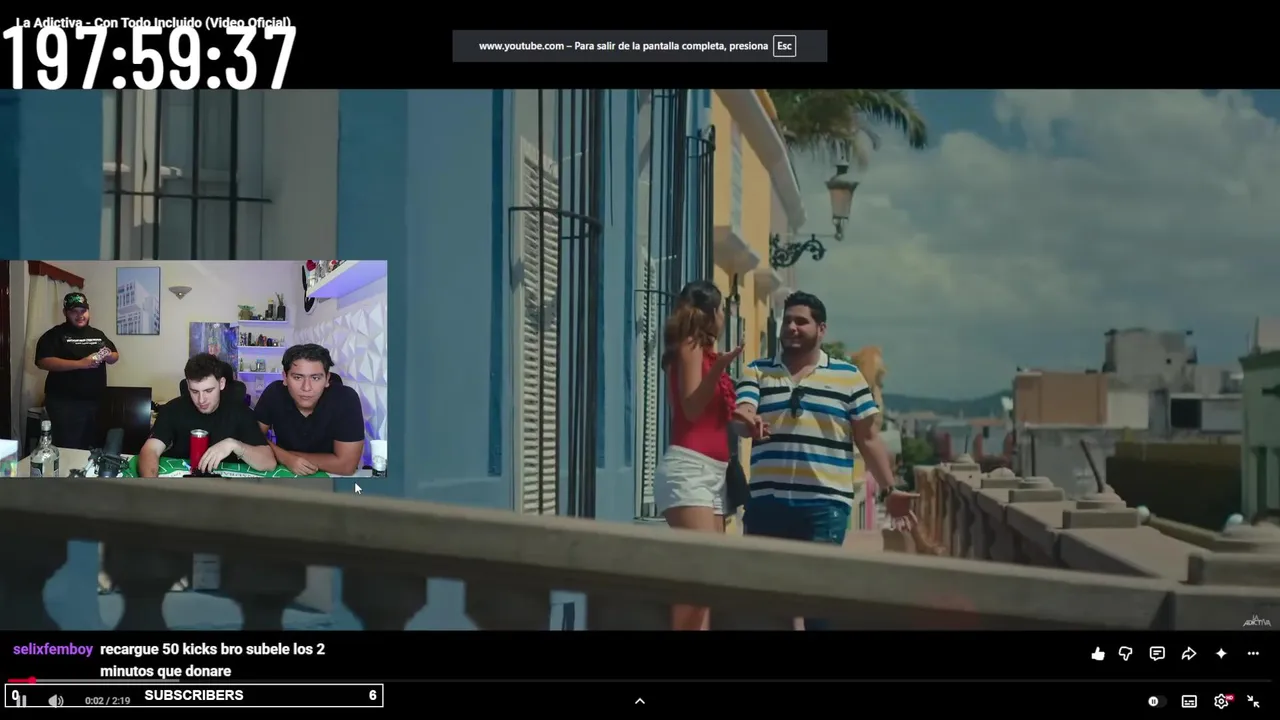Click the Esc key hint button
Screen dimensions: 1280x720
click(785, 46)
